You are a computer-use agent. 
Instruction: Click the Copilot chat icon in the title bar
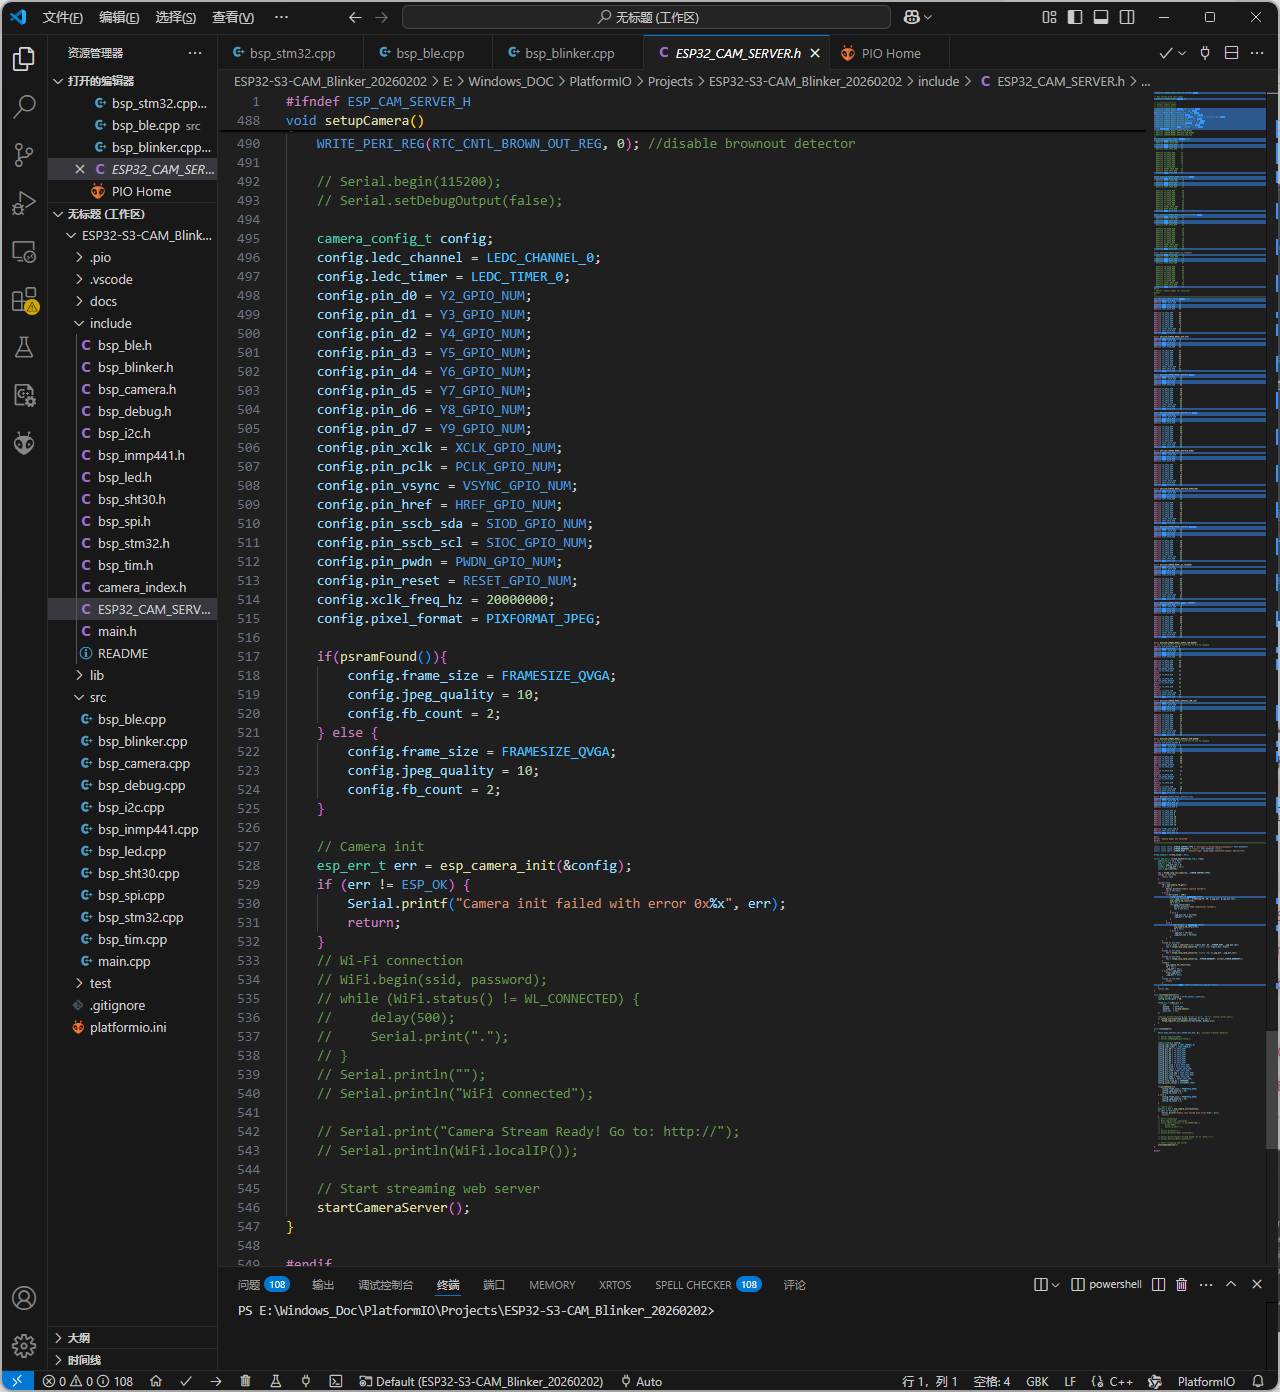coord(911,17)
